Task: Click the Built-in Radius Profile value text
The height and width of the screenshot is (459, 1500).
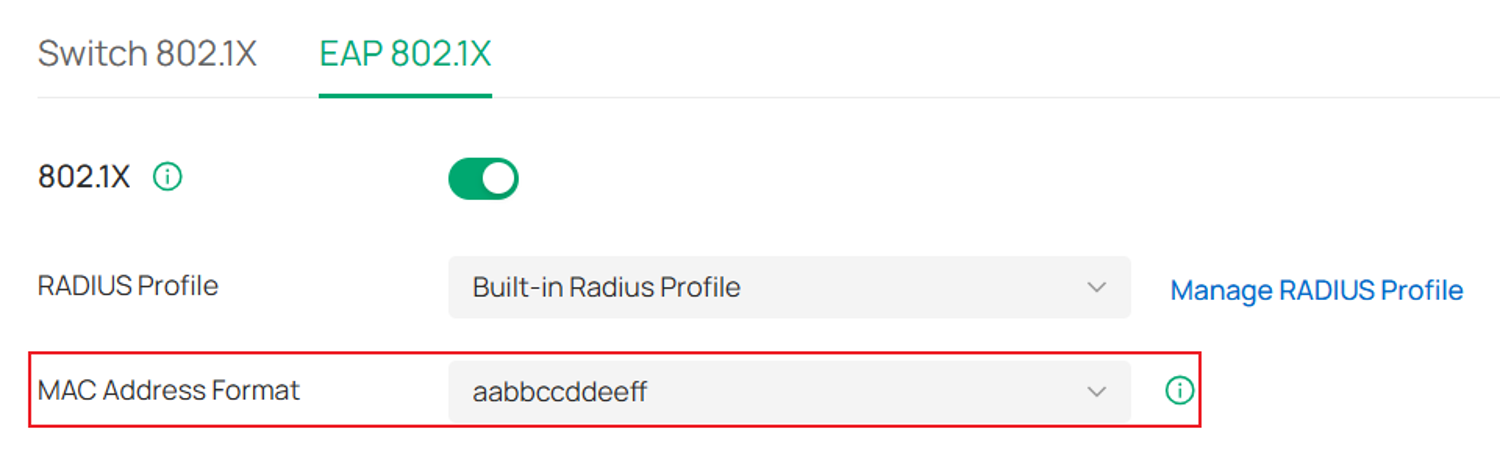Action: 606,288
